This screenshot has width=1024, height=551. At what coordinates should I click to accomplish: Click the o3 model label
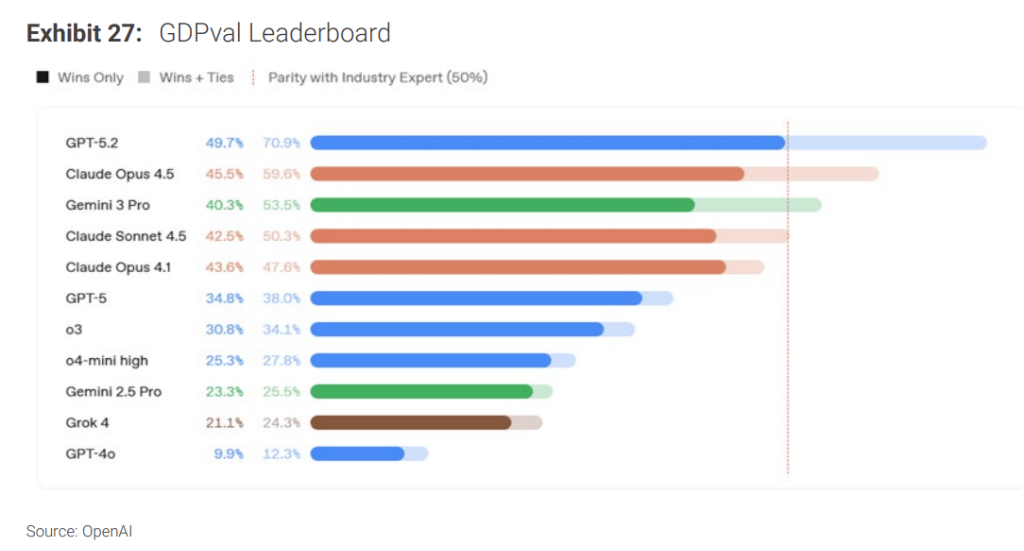74,329
